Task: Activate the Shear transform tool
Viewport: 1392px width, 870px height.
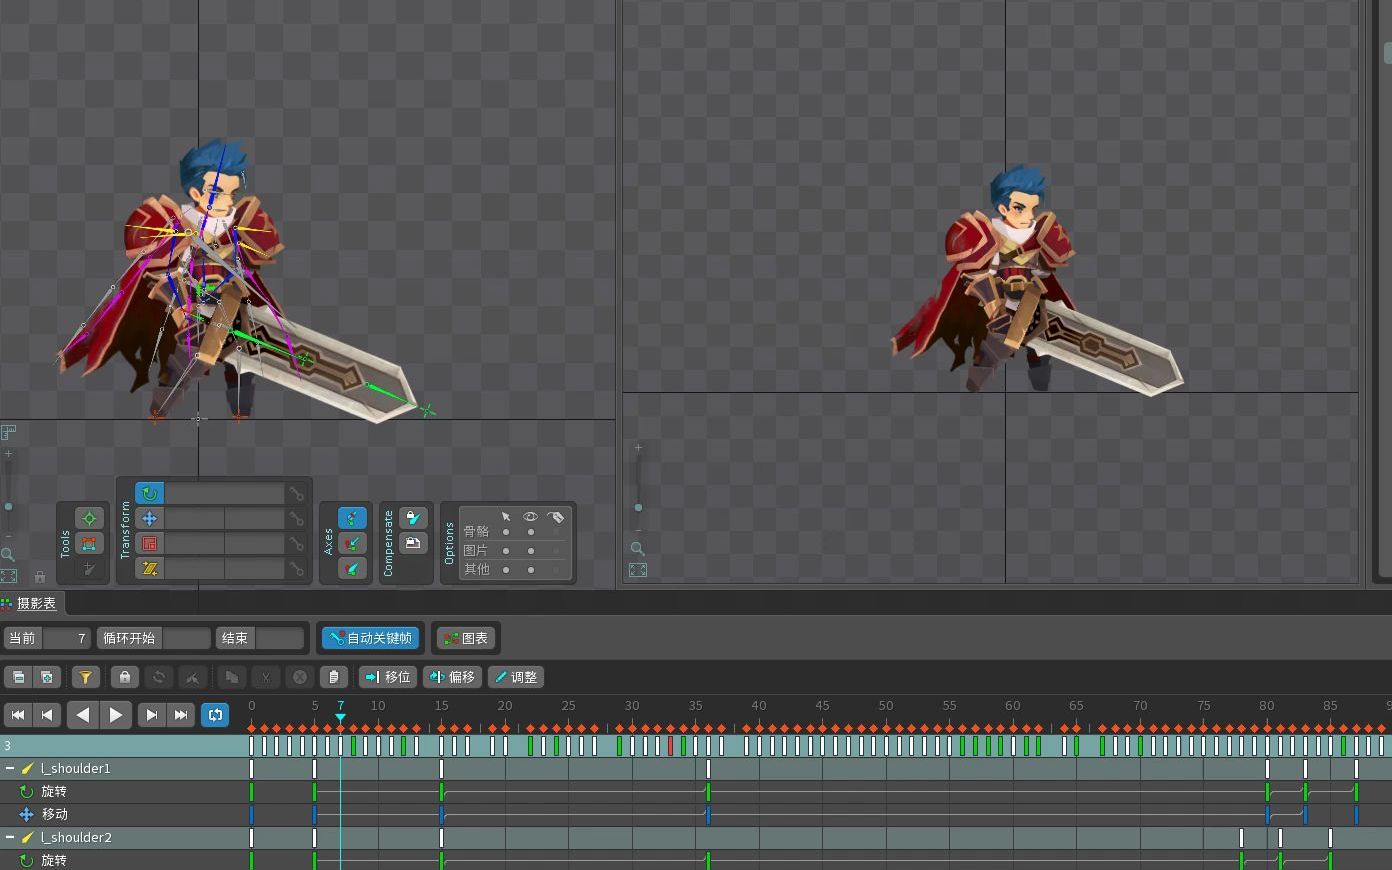Action: tap(149, 568)
